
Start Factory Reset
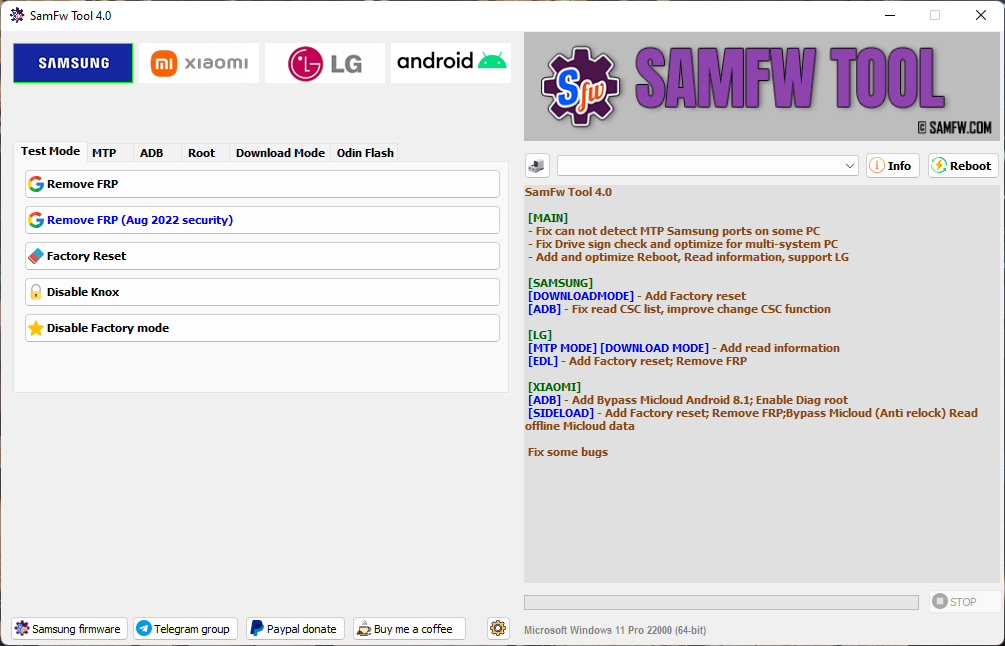tap(262, 256)
